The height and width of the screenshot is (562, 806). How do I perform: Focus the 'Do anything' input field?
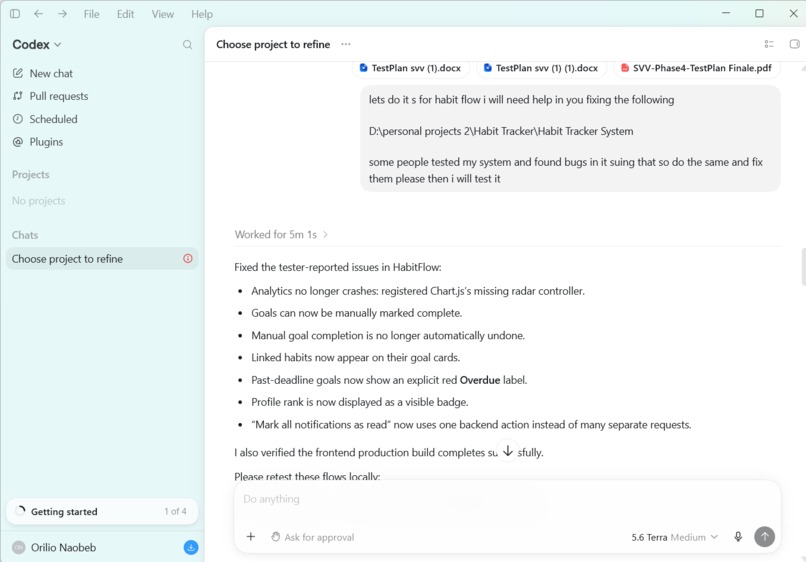(x=507, y=499)
